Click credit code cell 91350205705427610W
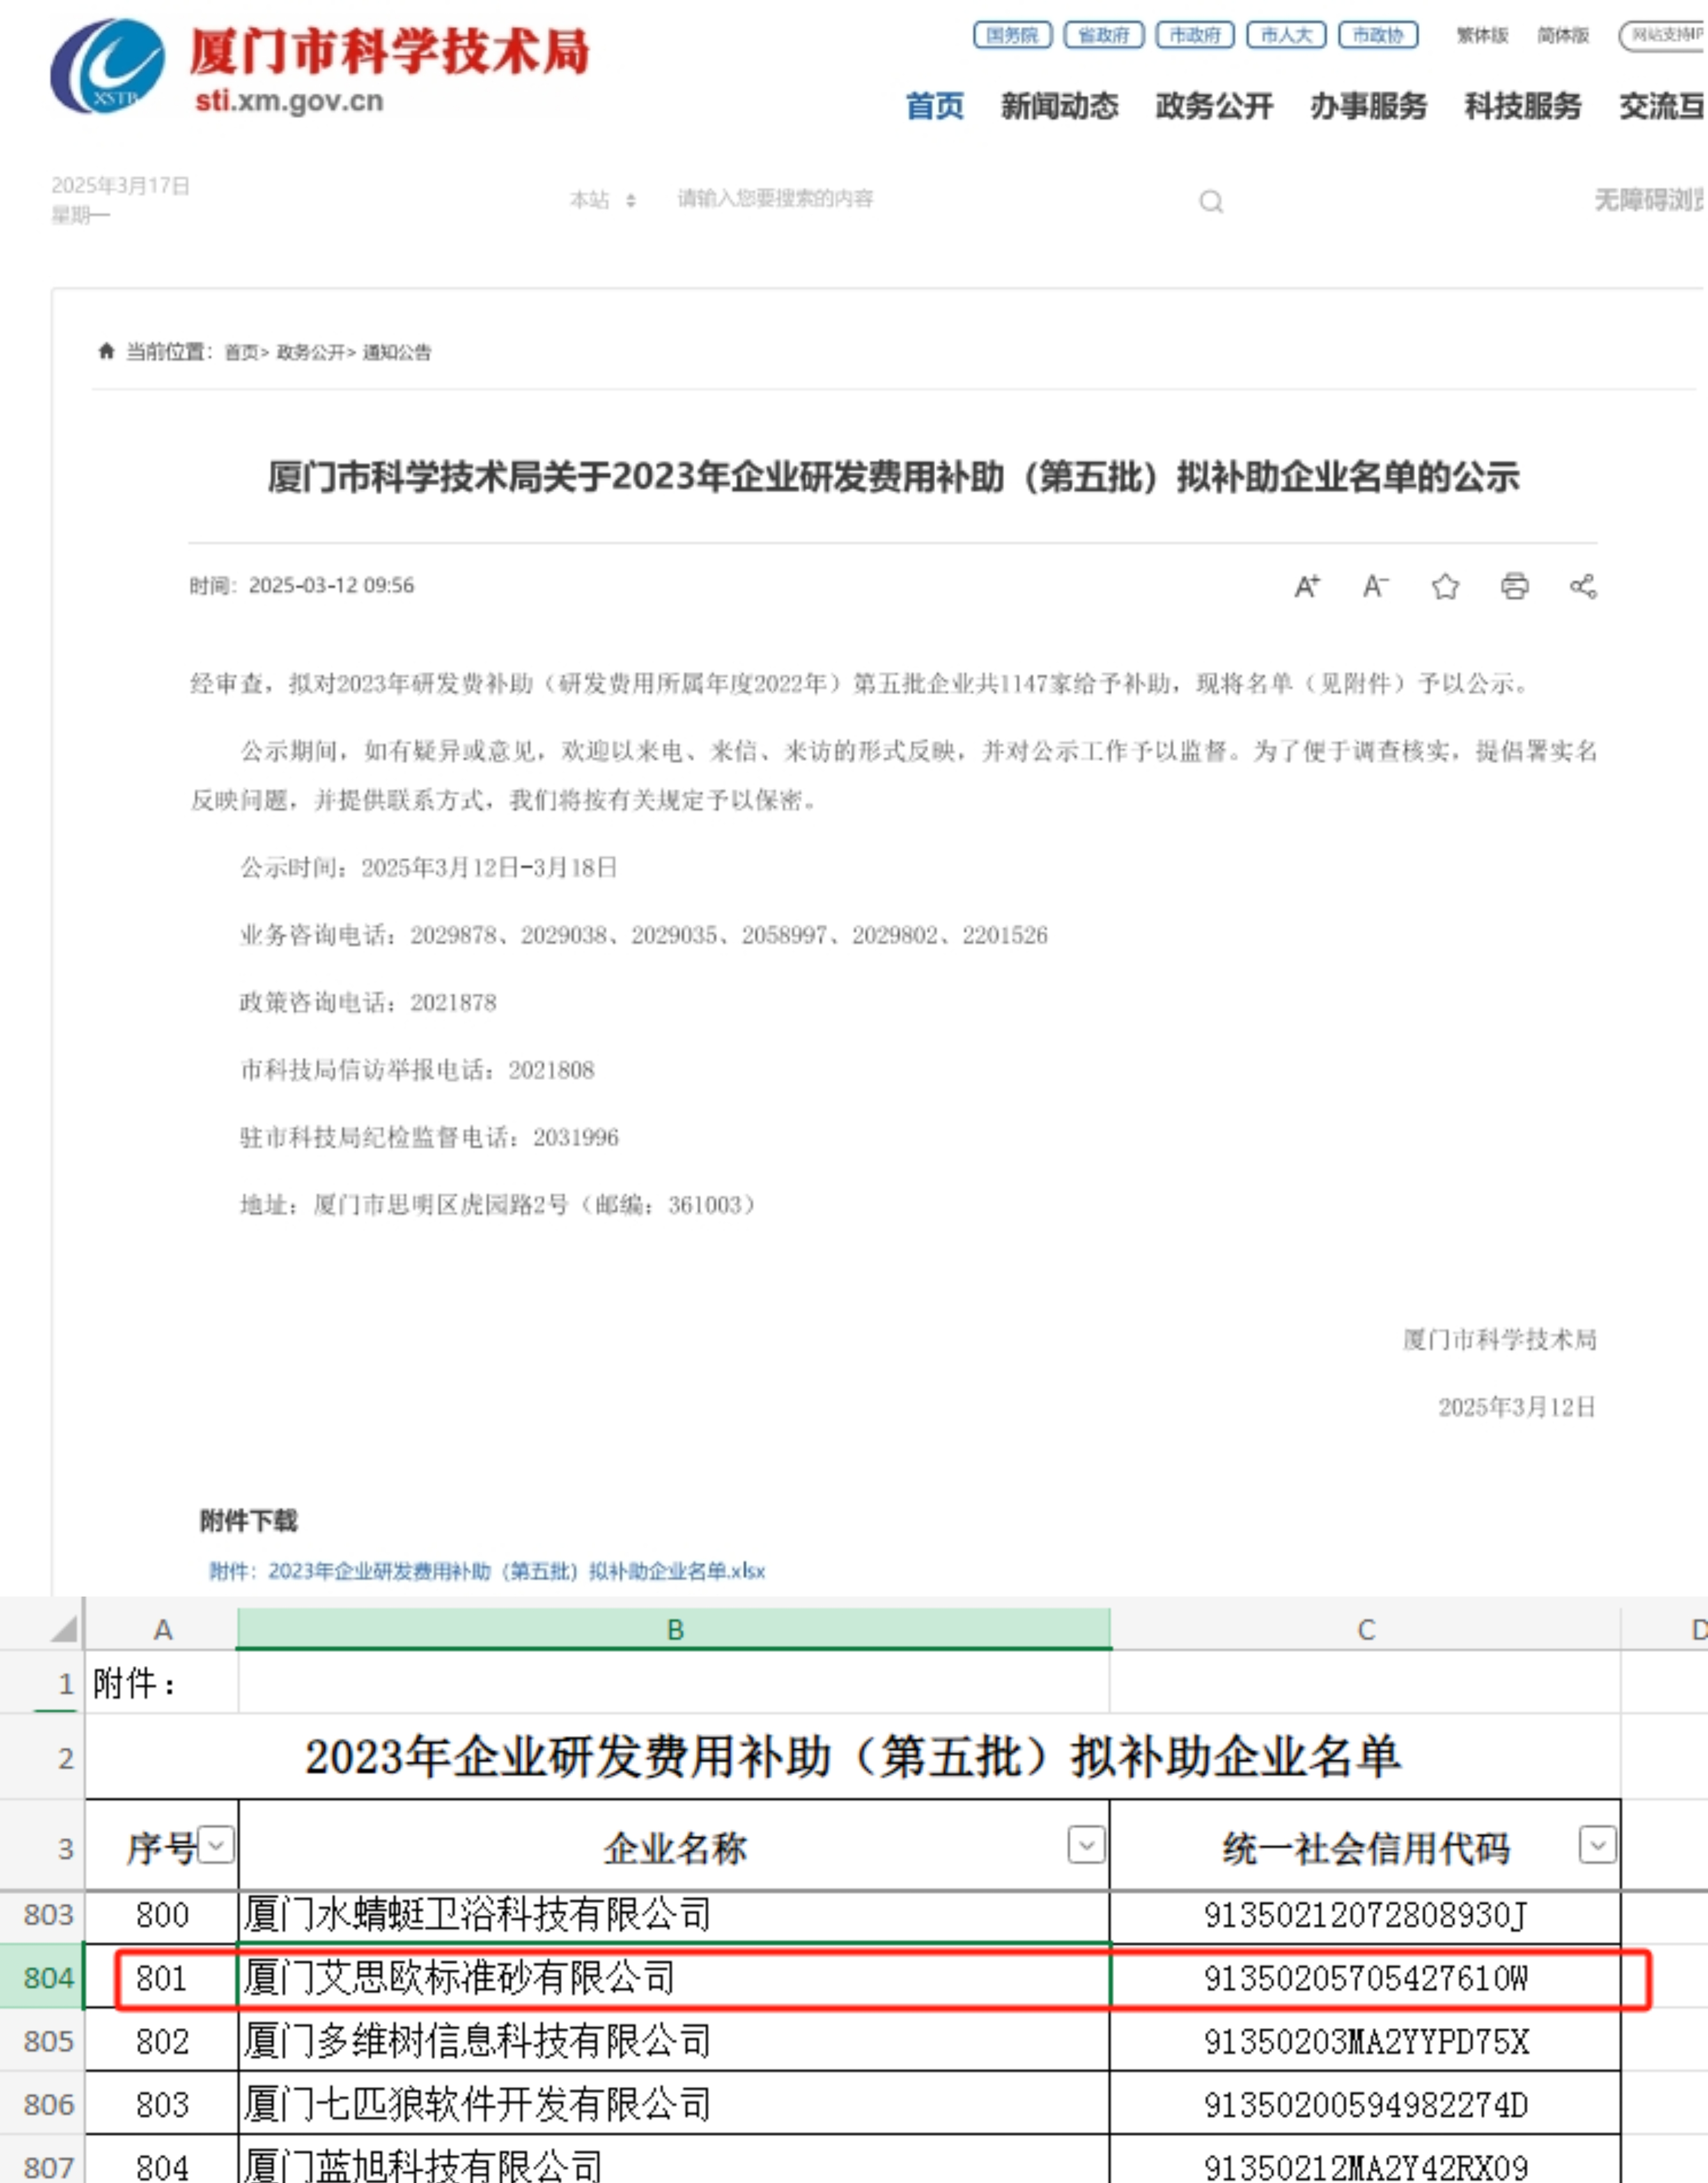 click(1365, 1977)
